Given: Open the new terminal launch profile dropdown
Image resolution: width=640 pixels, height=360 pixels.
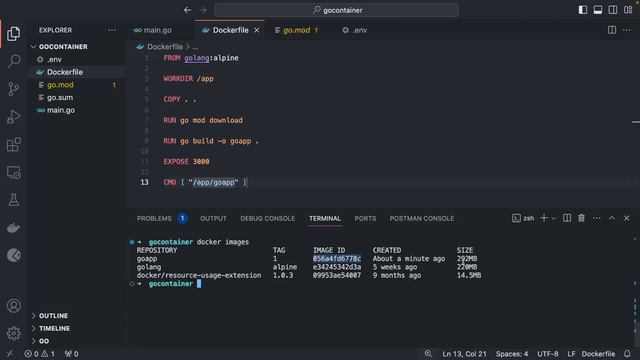Looking at the screenshot, I should click(x=553, y=218).
